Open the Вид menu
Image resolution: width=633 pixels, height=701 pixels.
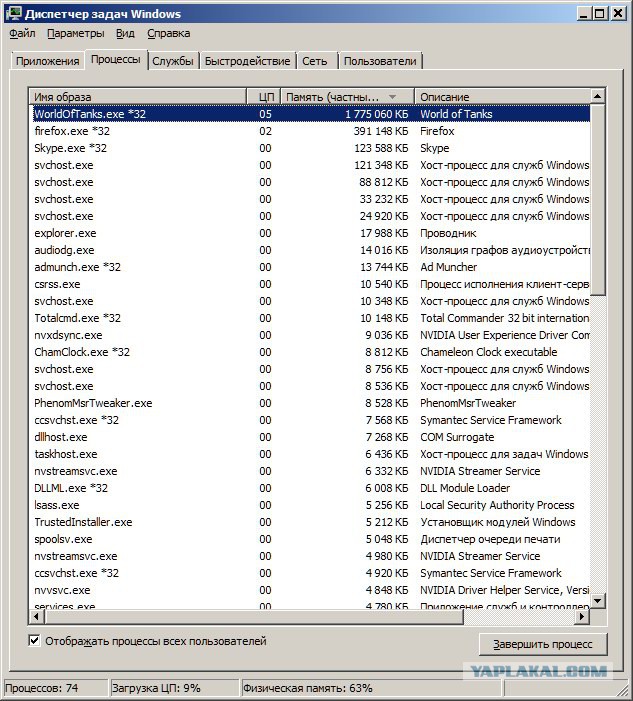tap(125, 34)
